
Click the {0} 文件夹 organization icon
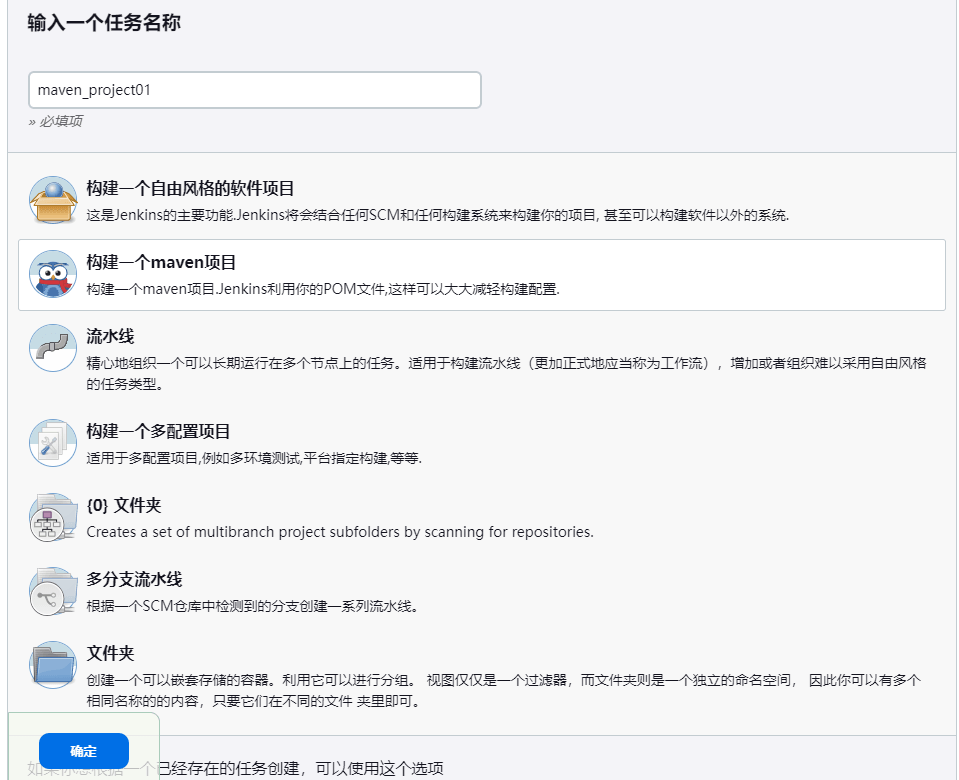pyautogui.click(x=53, y=518)
